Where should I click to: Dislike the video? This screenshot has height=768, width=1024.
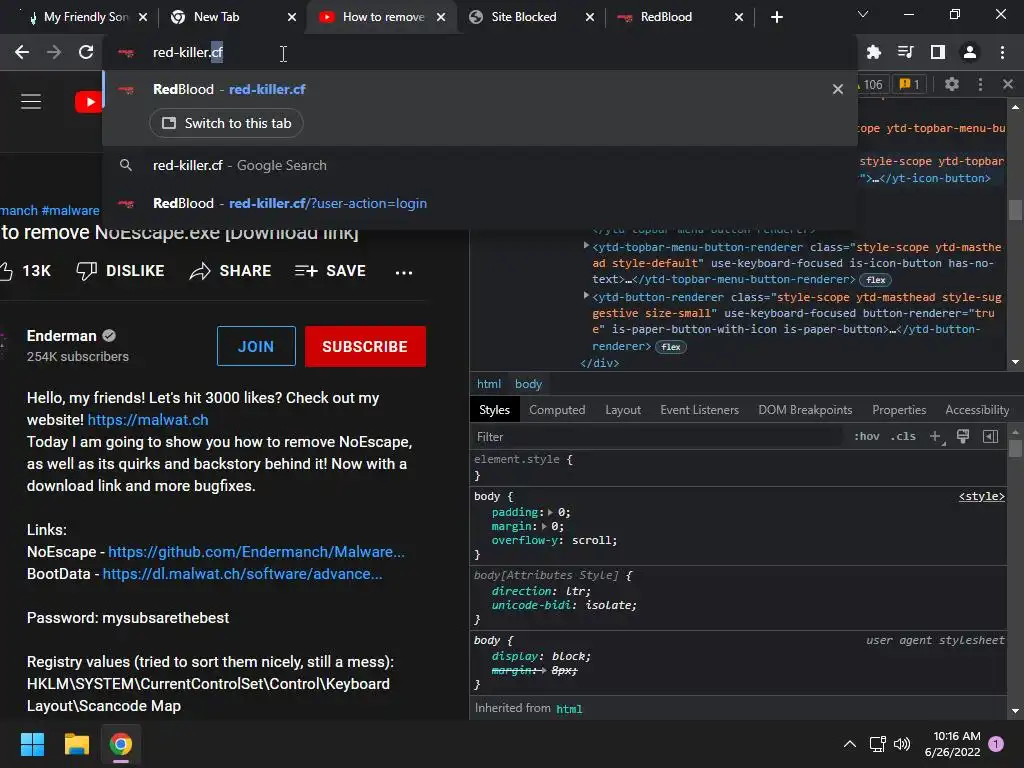(x=121, y=271)
